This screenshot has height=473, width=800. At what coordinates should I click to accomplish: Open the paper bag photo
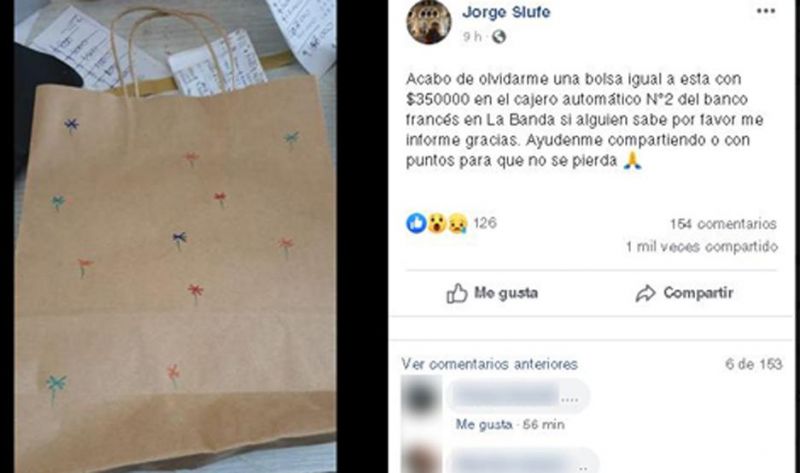click(x=176, y=236)
